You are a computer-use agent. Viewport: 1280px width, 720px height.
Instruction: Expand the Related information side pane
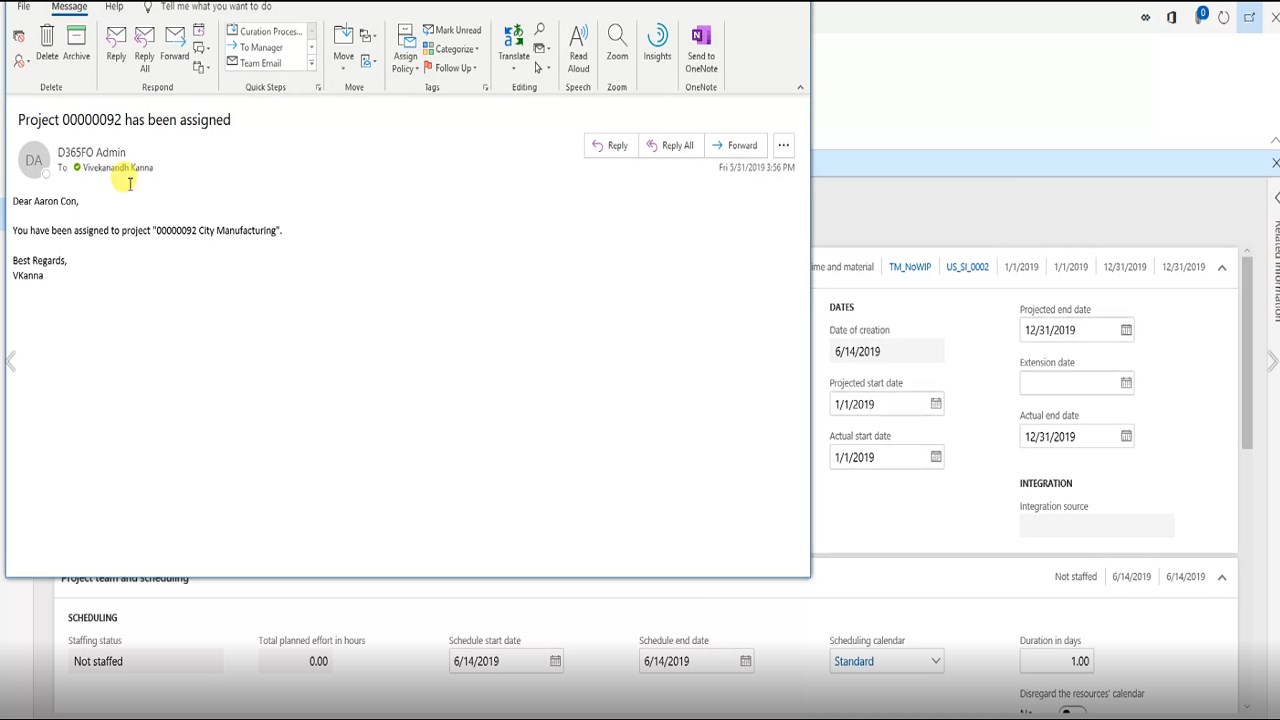click(x=1277, y=198)
